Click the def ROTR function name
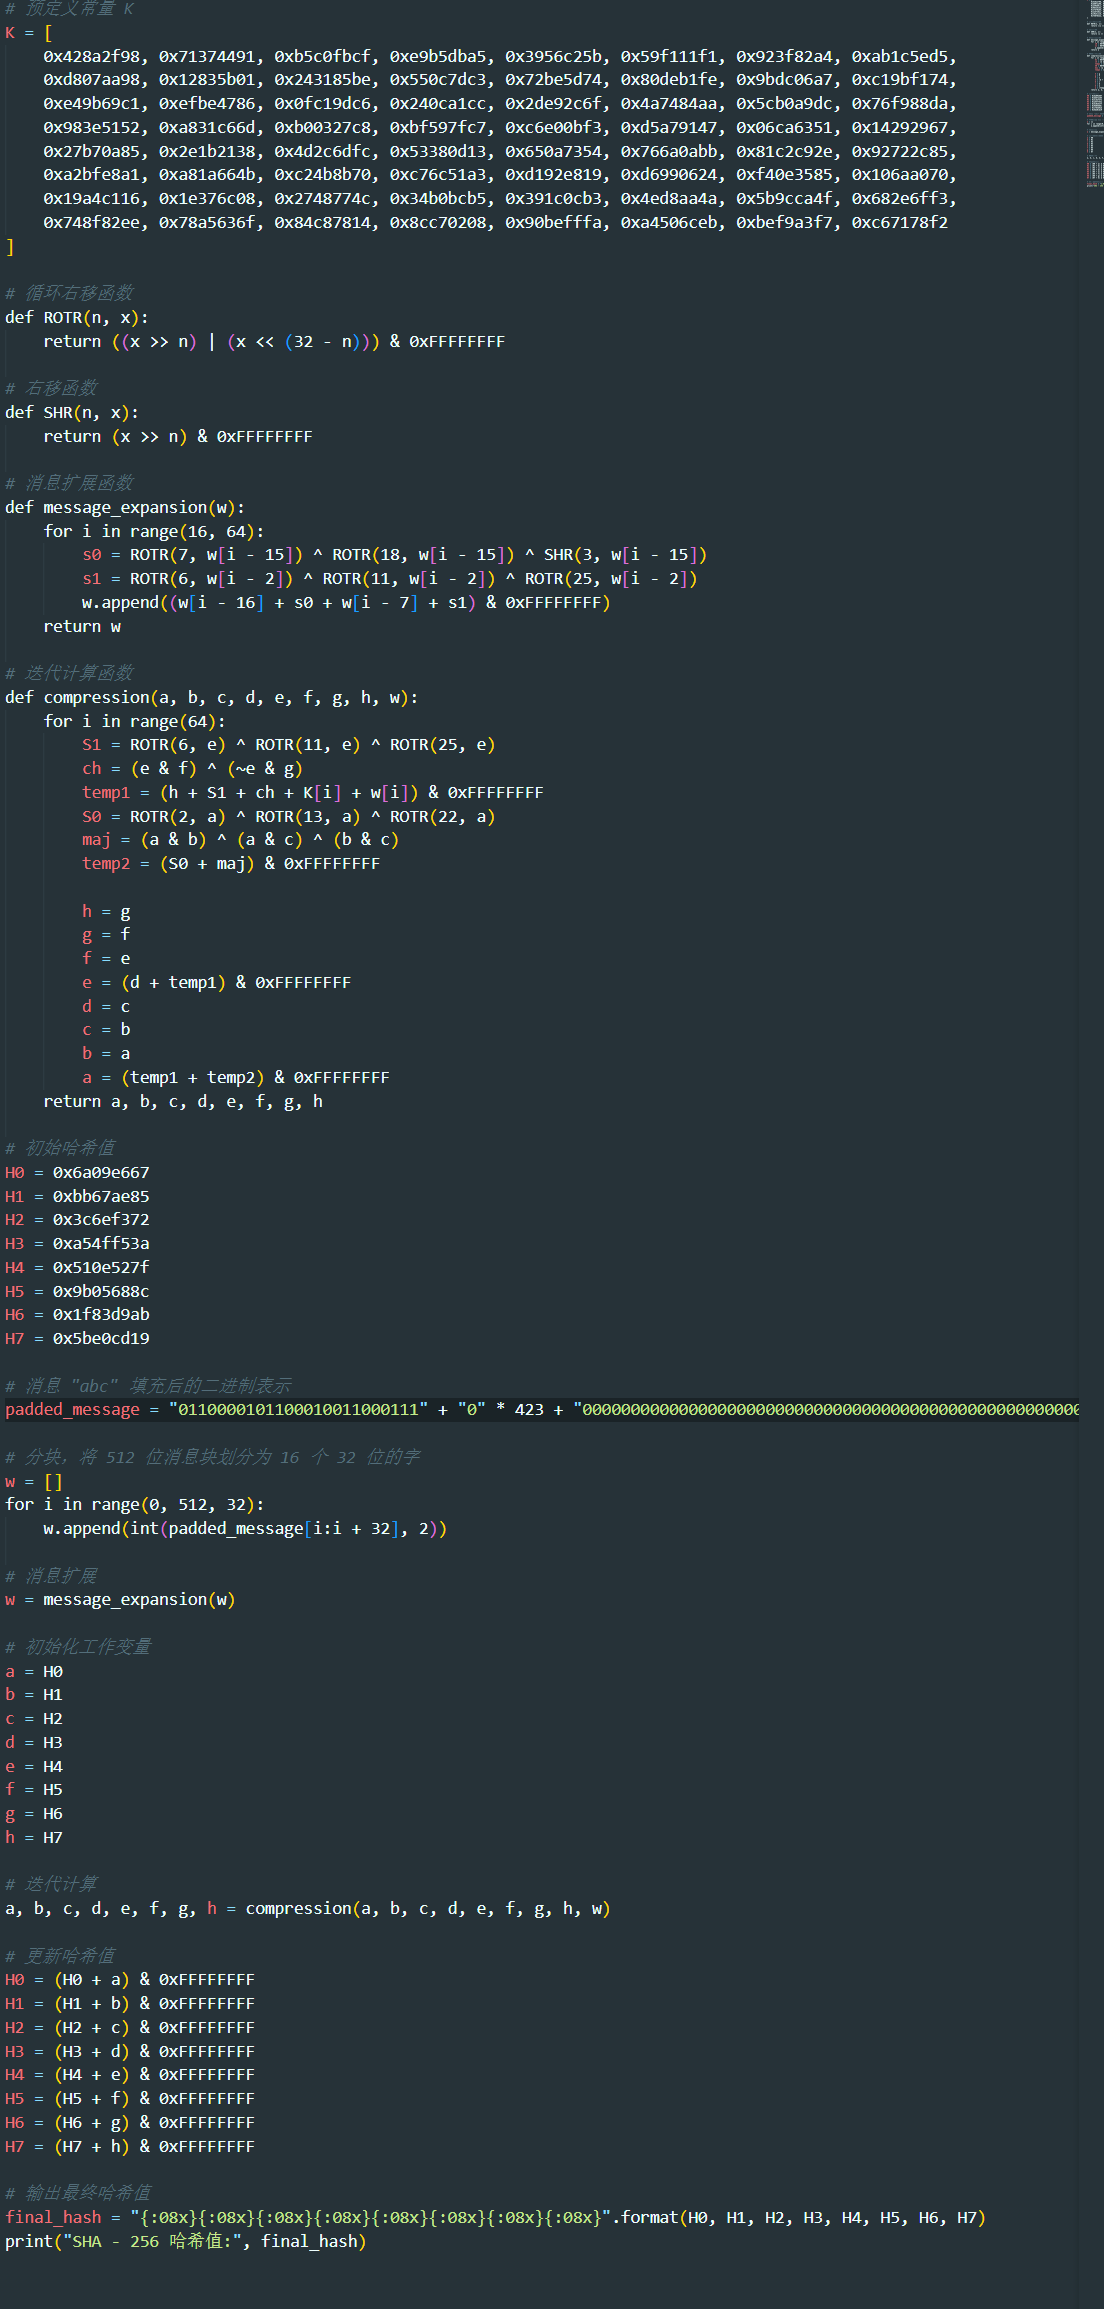The image size is (1104, 2309). [x=62, y=317]
